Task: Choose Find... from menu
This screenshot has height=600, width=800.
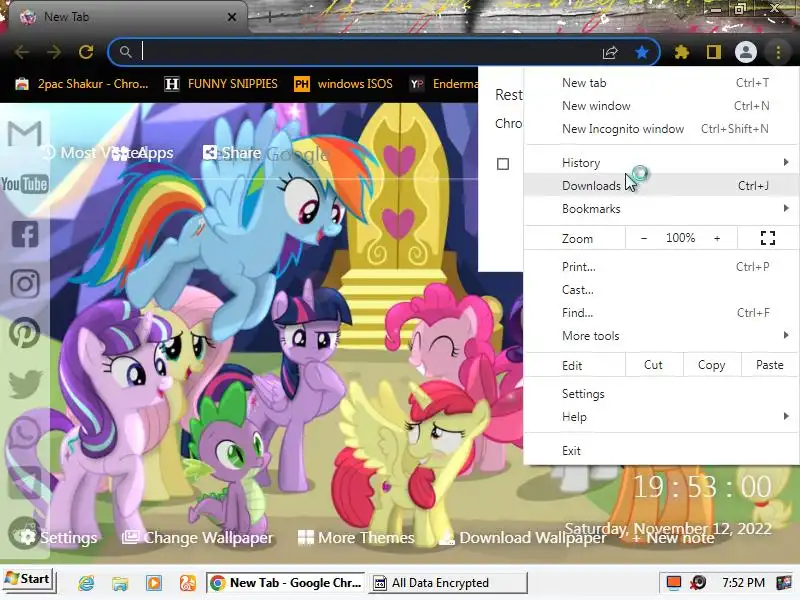Action: pyautogui.click(x=661, y=312)
